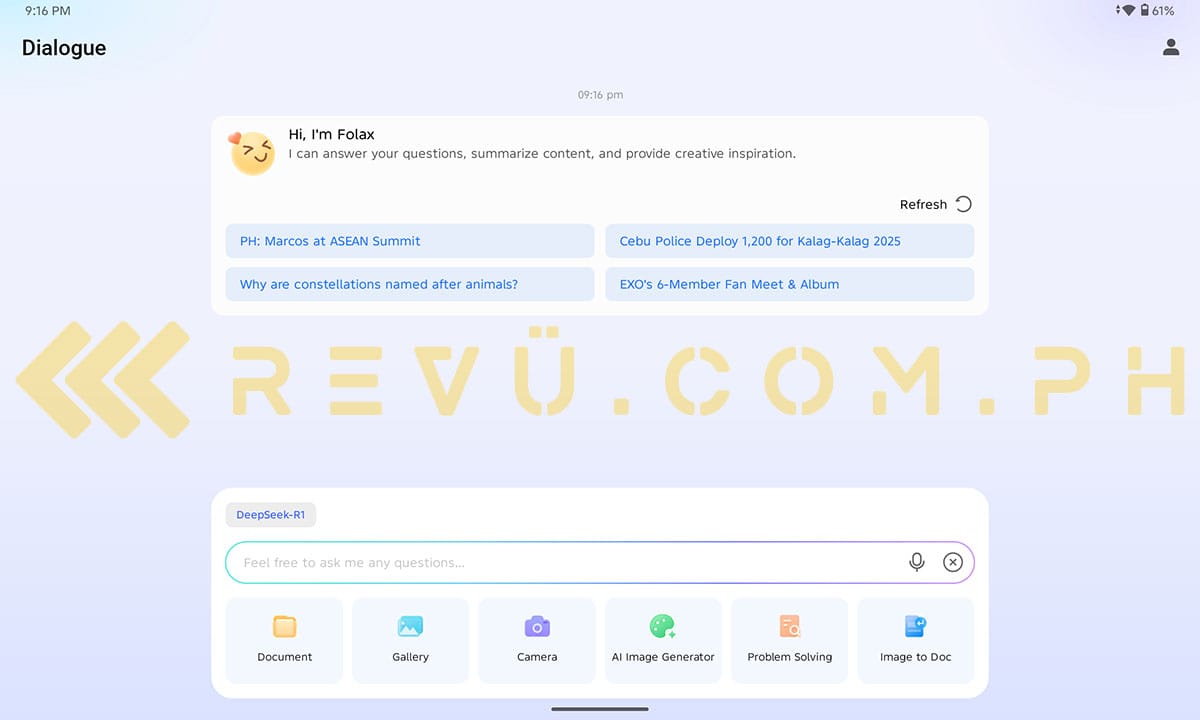
Task: Select the Cebu Police Kalag-Kalag 2025 suggestion
Action: point(789,241)
